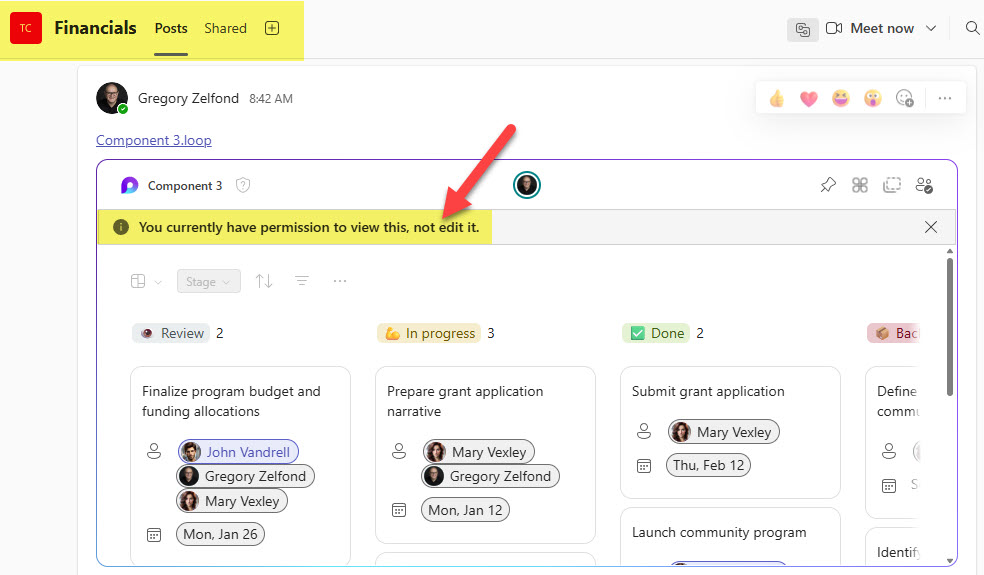
Task: Click Mary Vexley chip on Submit grant card
Action: click(724, 432)
